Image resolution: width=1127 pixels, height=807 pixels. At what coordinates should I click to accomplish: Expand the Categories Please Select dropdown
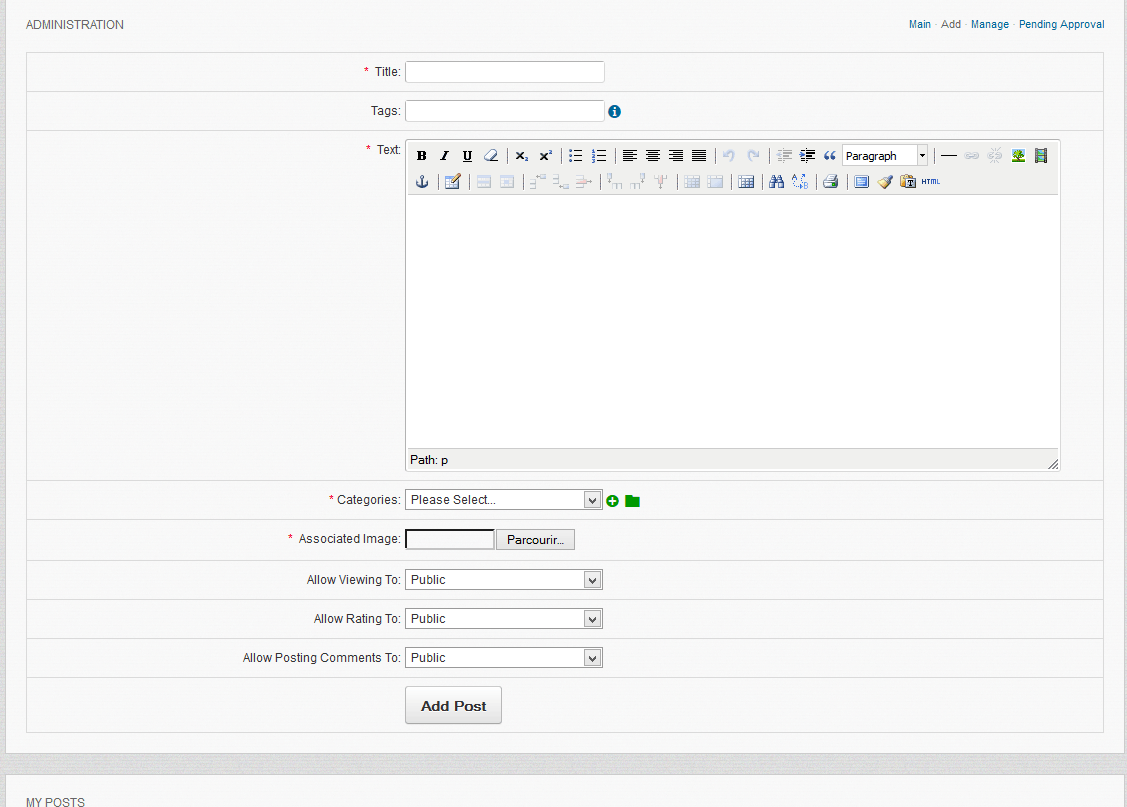point(503,500)
